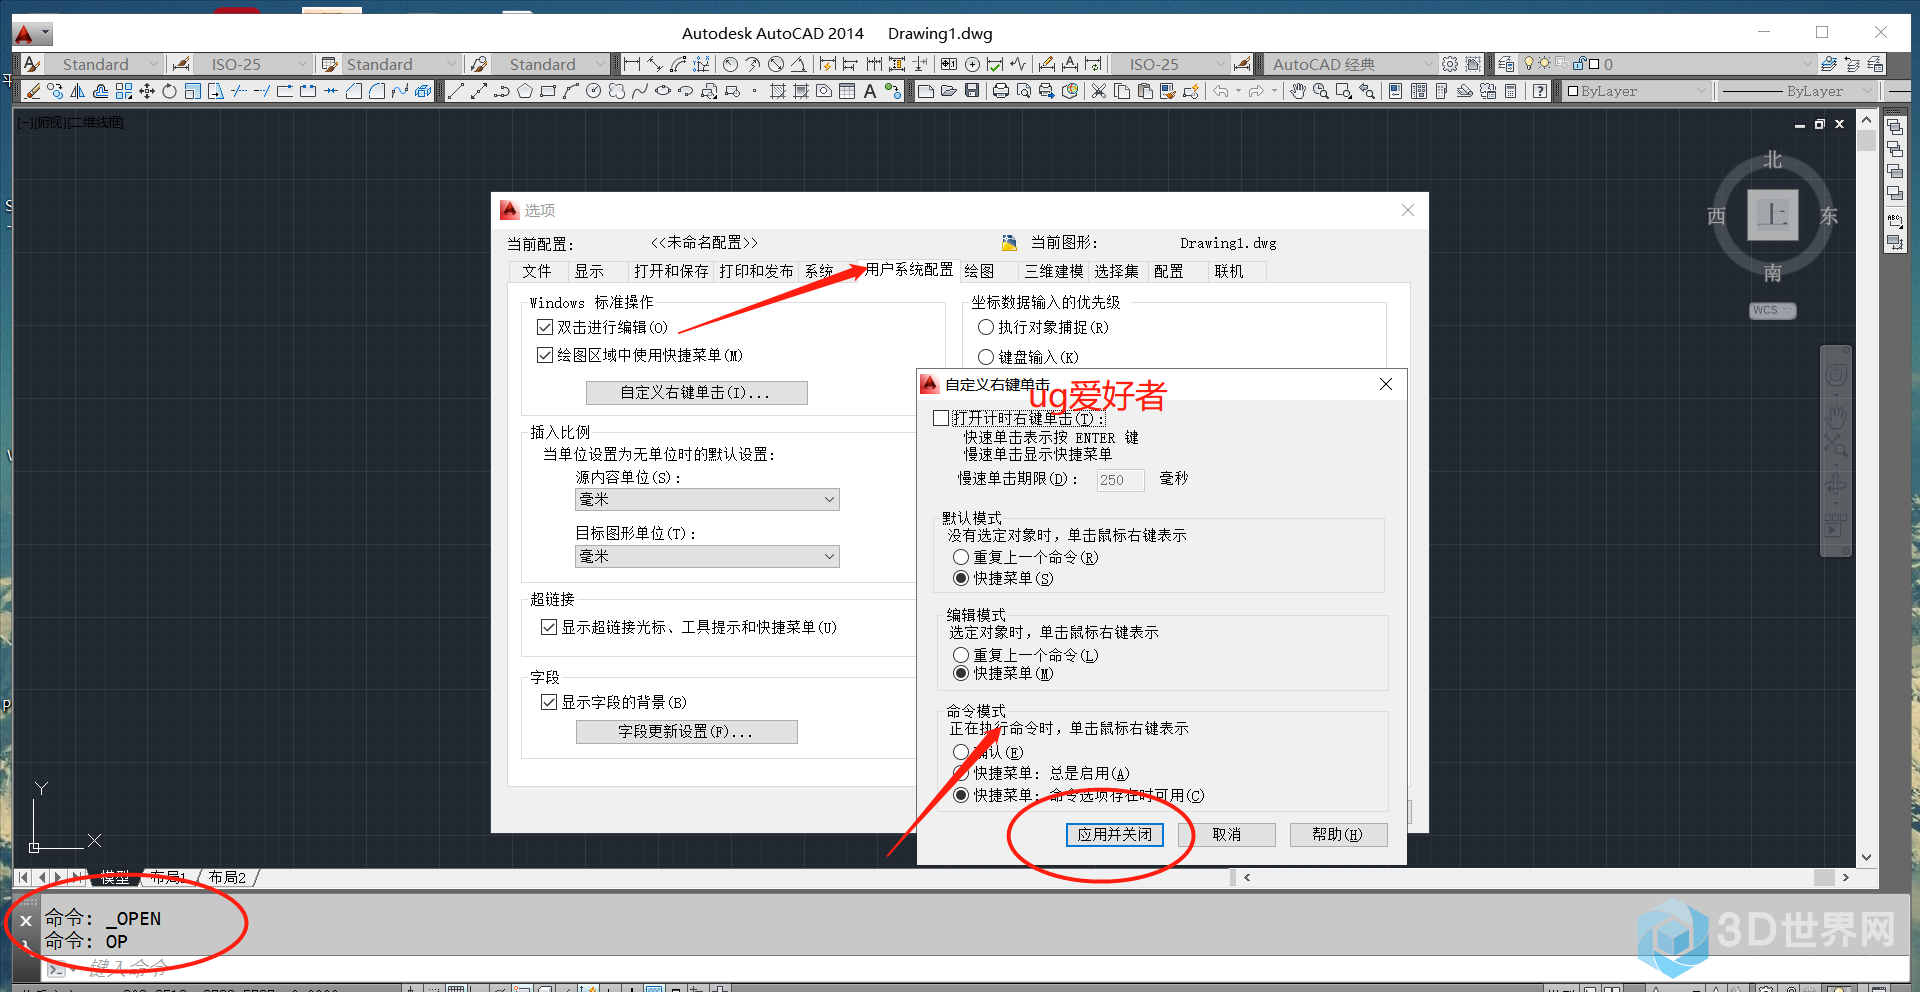Image resolution: width=1920 pixels, height=992 pixels.
Task: Click the 取消 button
Action: click(x=1227, y=835)
